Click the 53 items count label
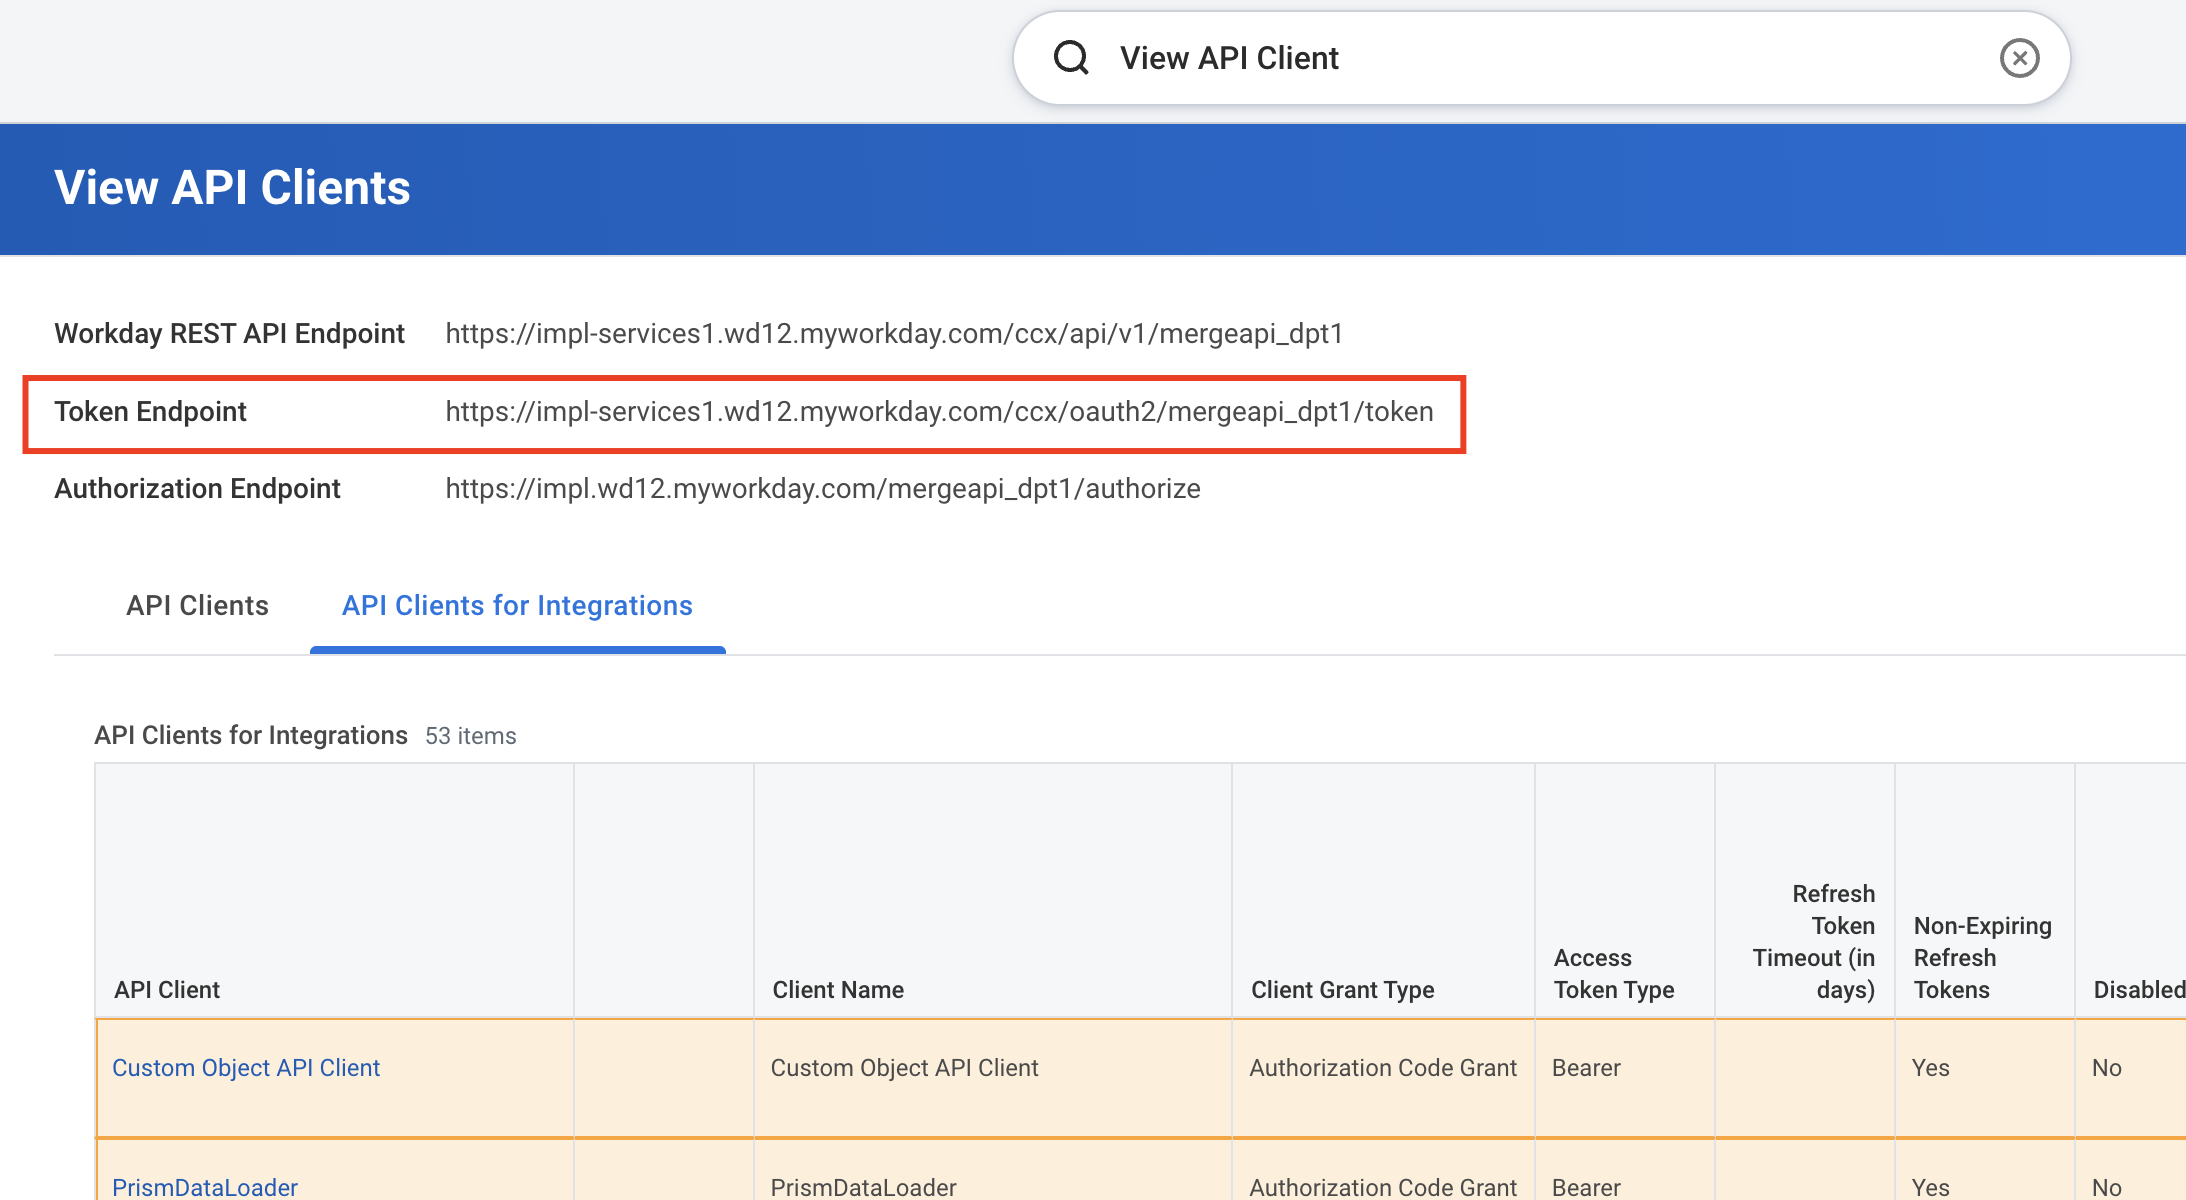The height and width of the screenshot is (1200, 2186). [x=470, y=736]
